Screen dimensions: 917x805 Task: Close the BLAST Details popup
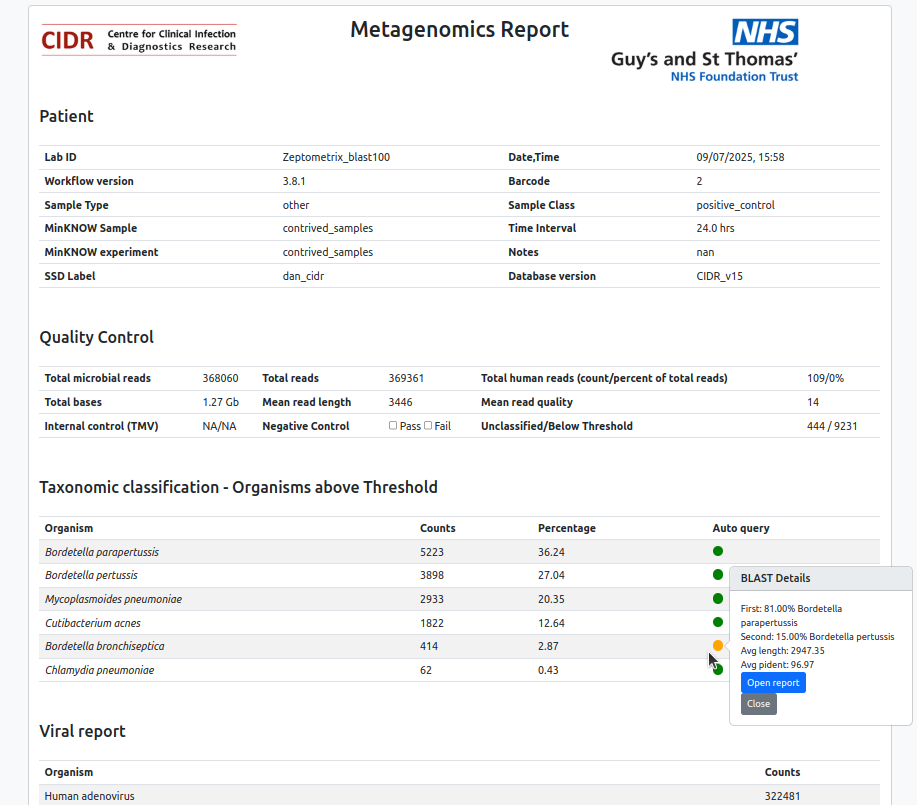click(x=758, y=704)
